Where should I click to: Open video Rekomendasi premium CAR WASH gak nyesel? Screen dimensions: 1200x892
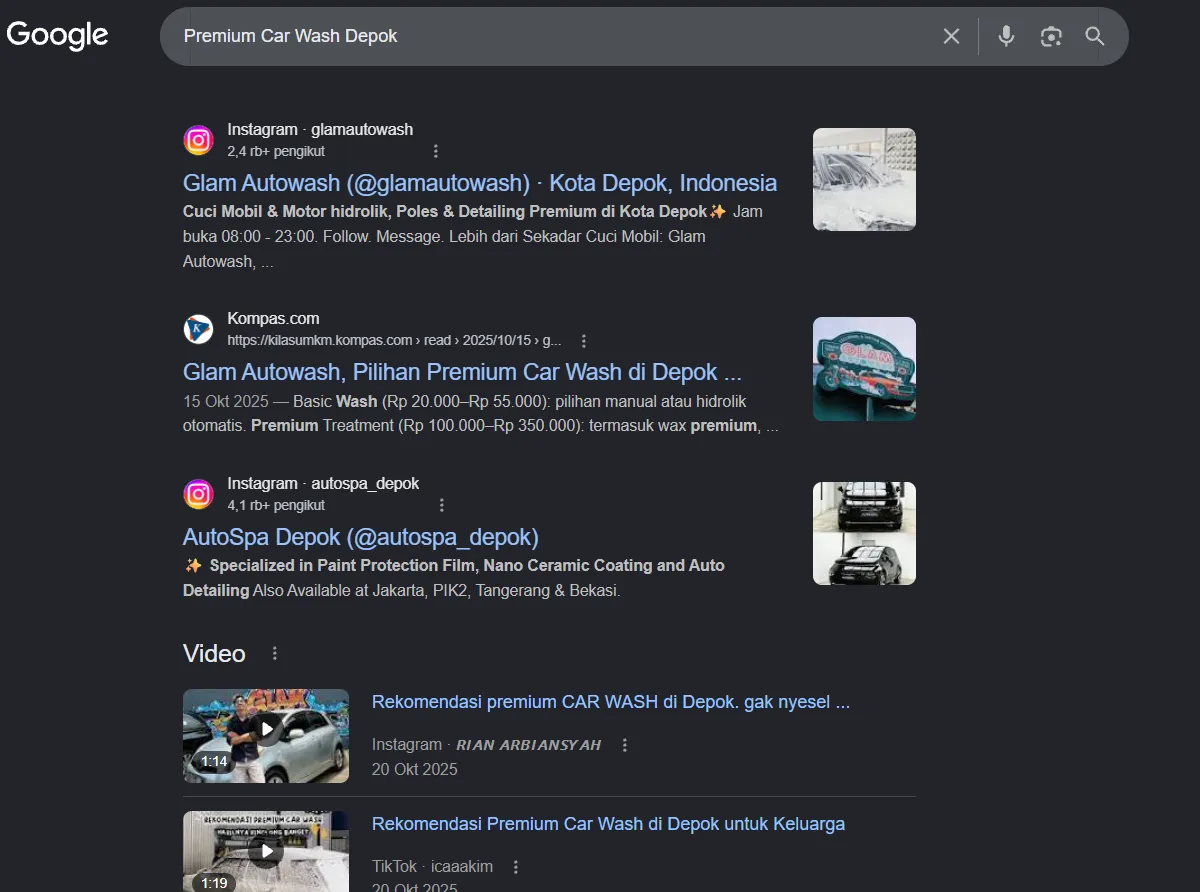coord(611,702)
